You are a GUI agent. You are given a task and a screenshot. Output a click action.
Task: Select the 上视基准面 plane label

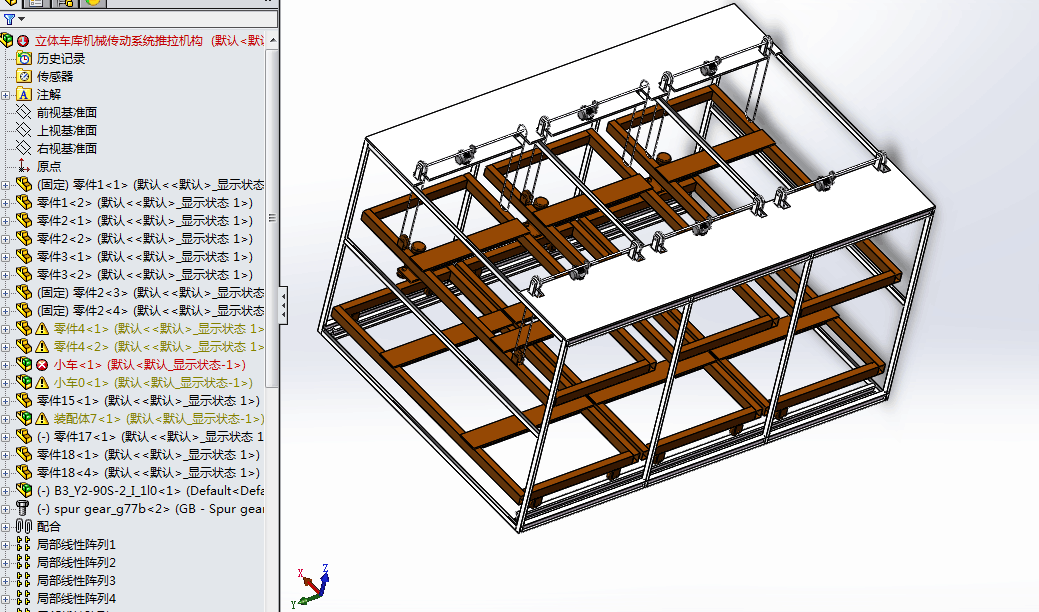(67, 130)
